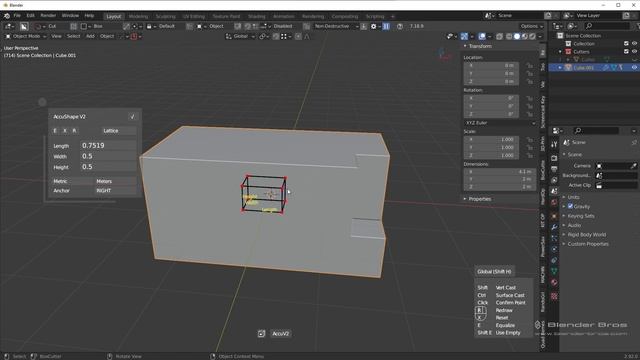Select solid viewport shading
Viewport: 640px width, 360px height.
point(517,36)
